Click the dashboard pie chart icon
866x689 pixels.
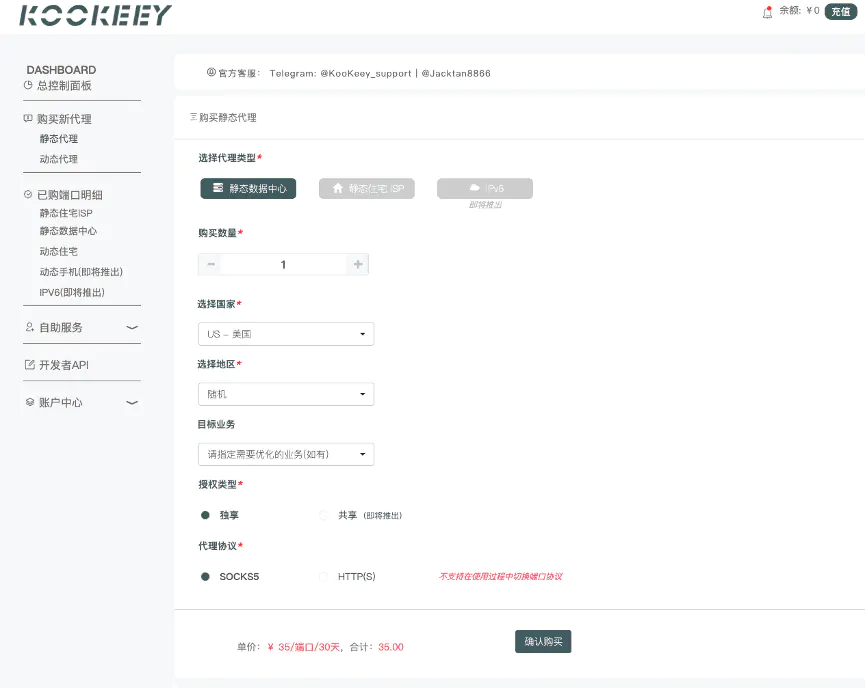[28, 85]
